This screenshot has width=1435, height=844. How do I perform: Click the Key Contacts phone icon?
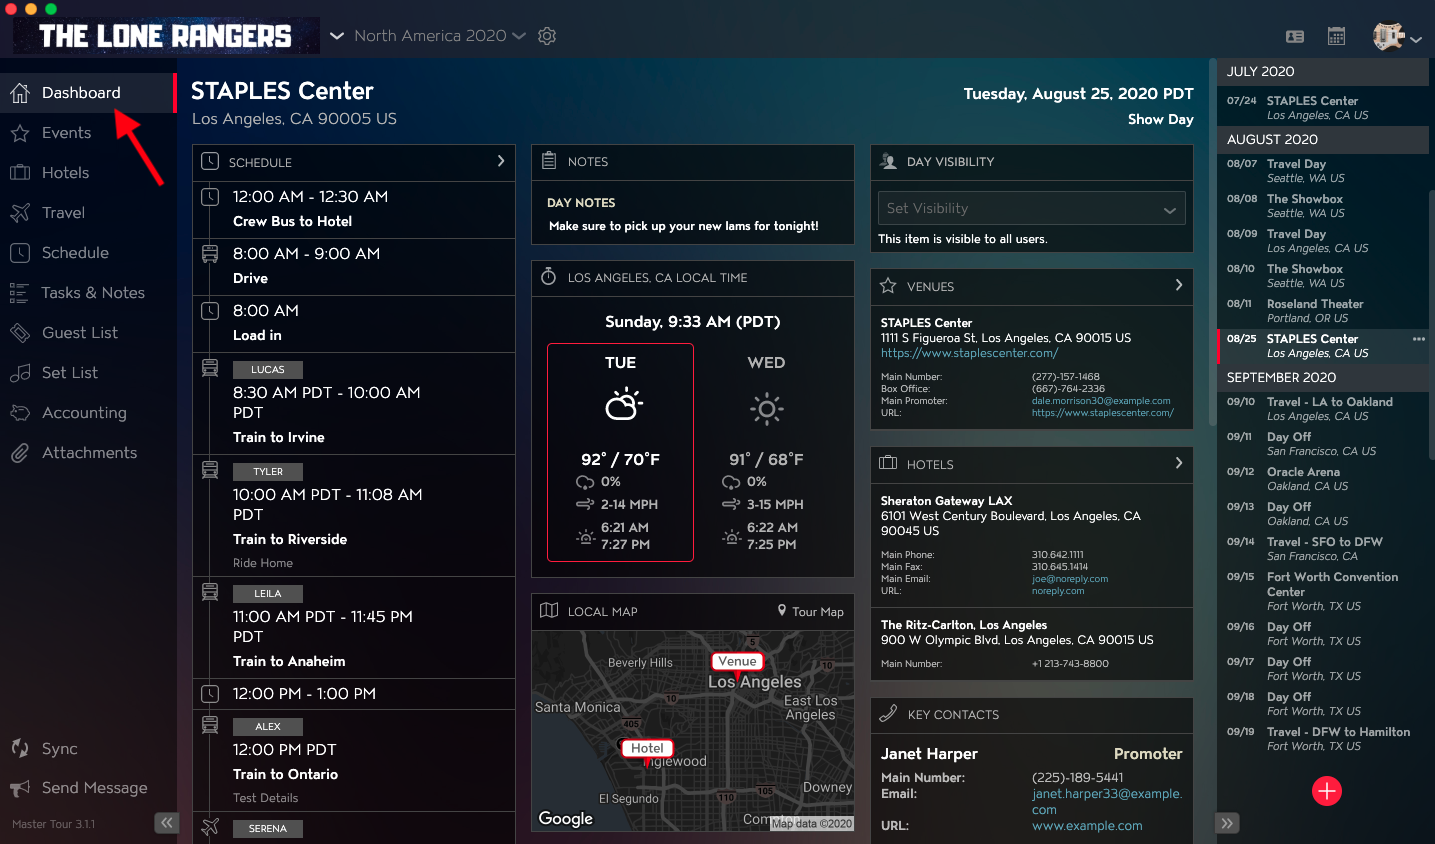point(888,713)
